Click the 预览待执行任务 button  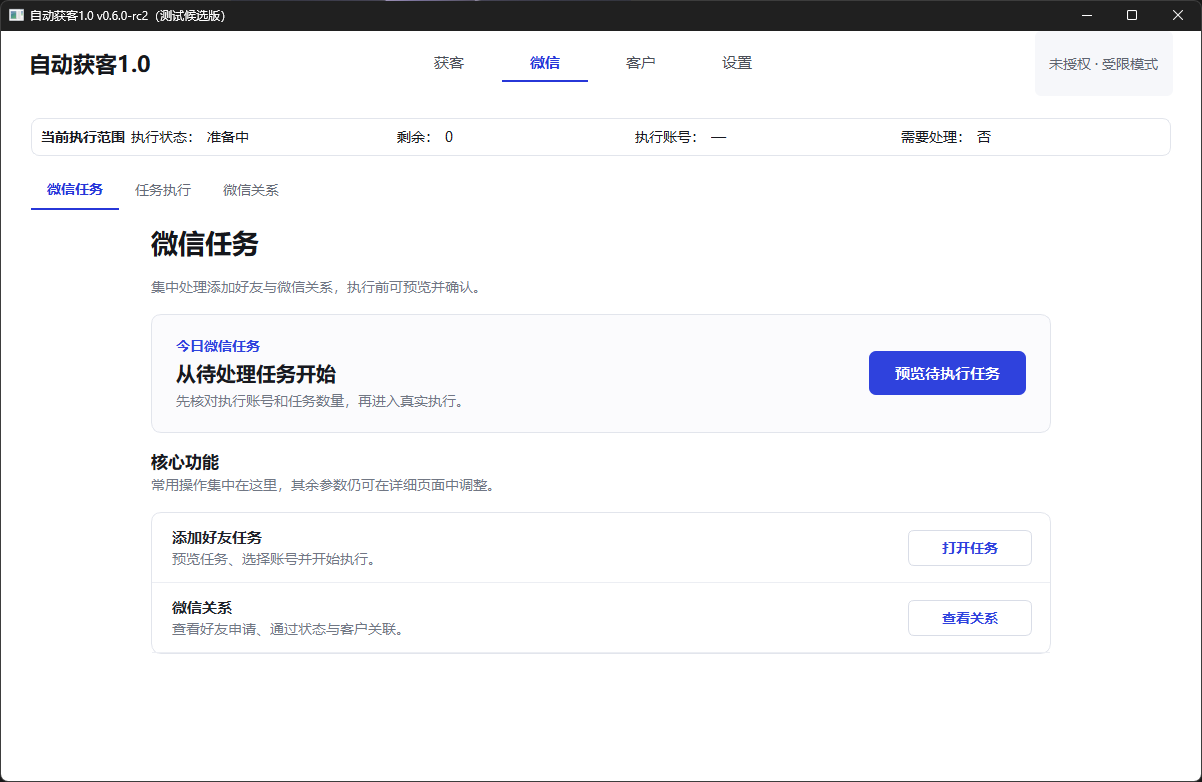tap(947, 373)
